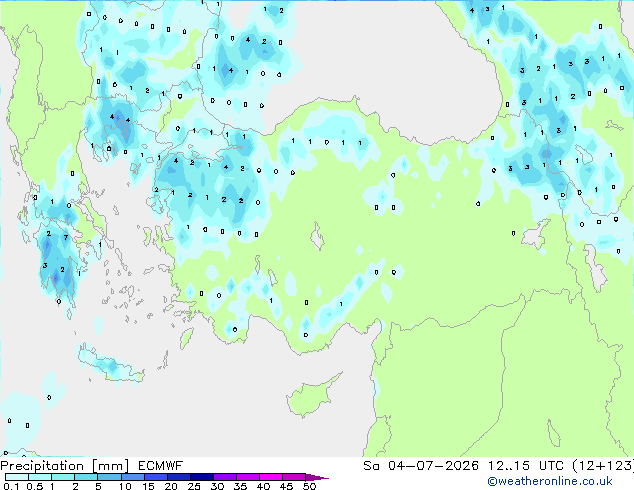Click the 1–2 mm legend color swatch
This screenshot has height=490, width=634.
(63, 477)
